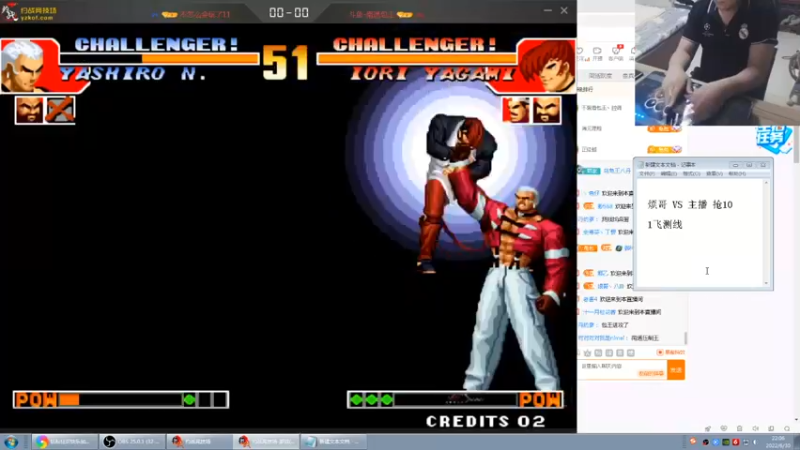The width and height of the screenshot is (800, 450).
Task: Focus the chat message input field
Action: tap(622, 369)
